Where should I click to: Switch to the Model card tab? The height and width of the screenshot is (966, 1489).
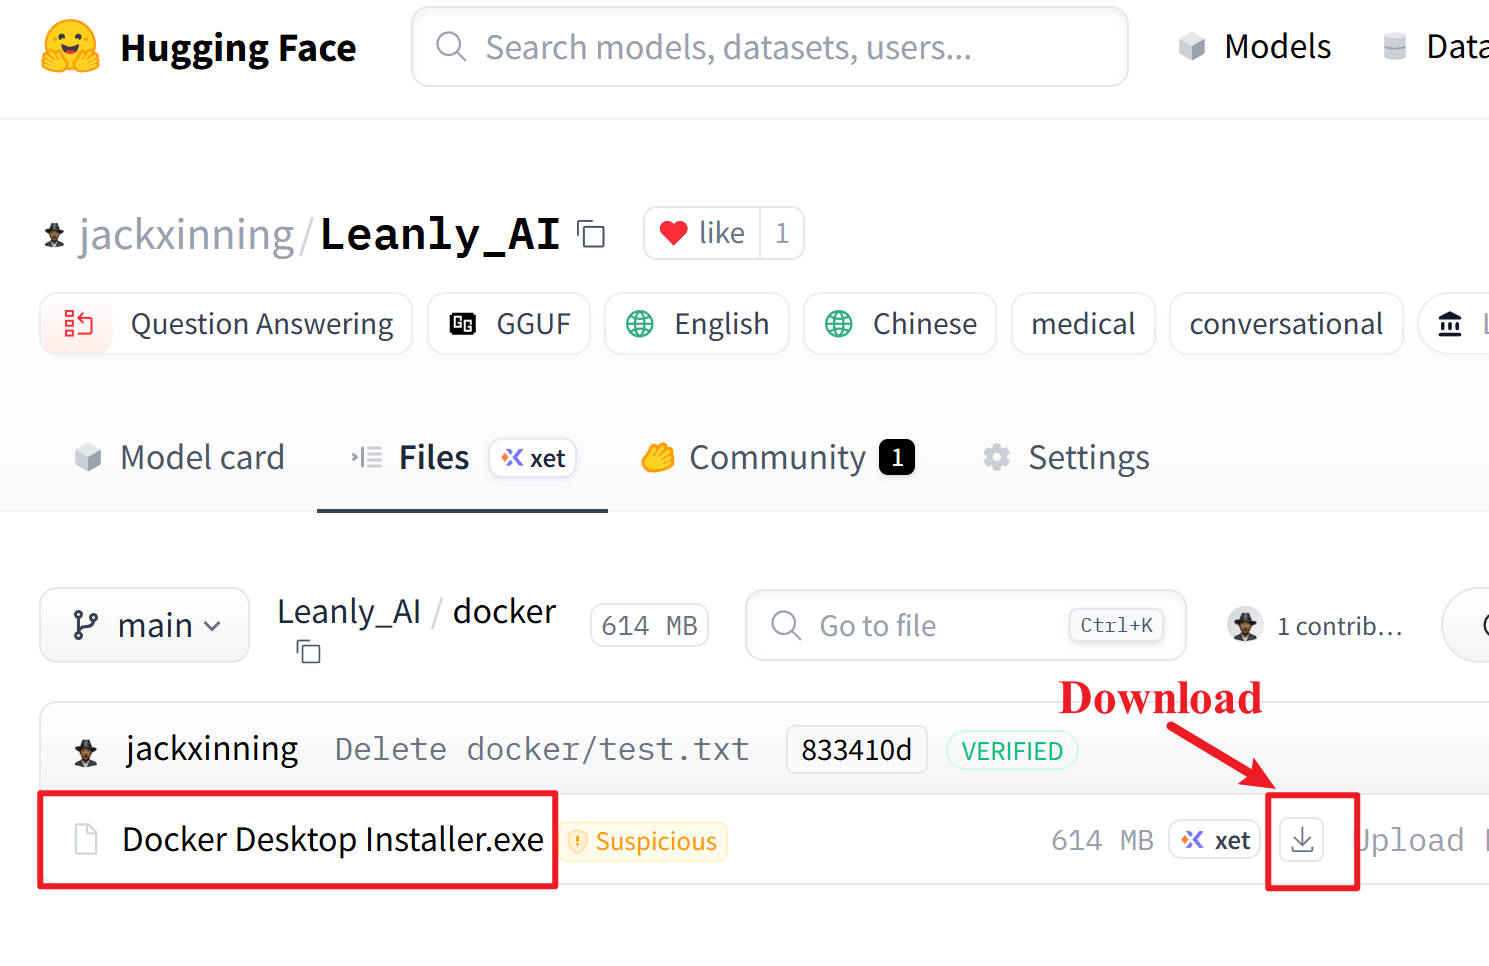coord(179,457)
